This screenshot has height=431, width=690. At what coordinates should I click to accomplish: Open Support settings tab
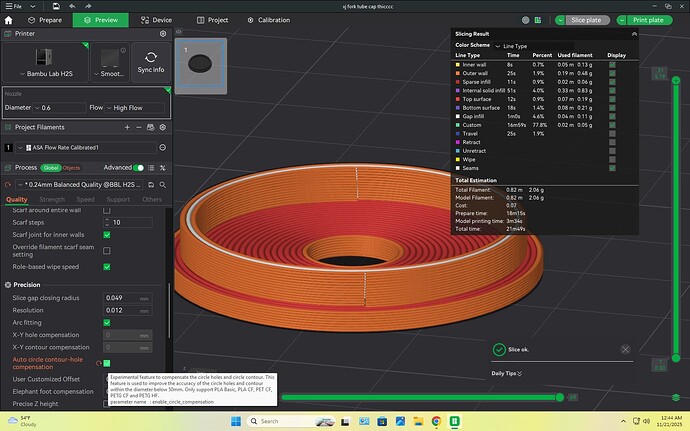click(x=118, y=199)
